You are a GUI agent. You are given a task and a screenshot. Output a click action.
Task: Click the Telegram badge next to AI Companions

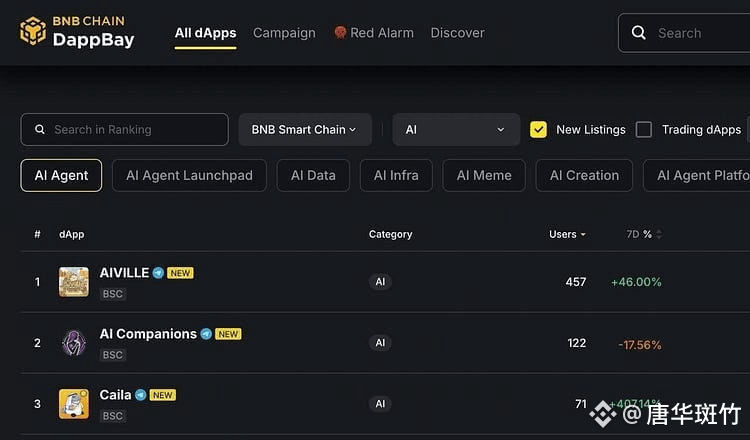tap(206, 334)
